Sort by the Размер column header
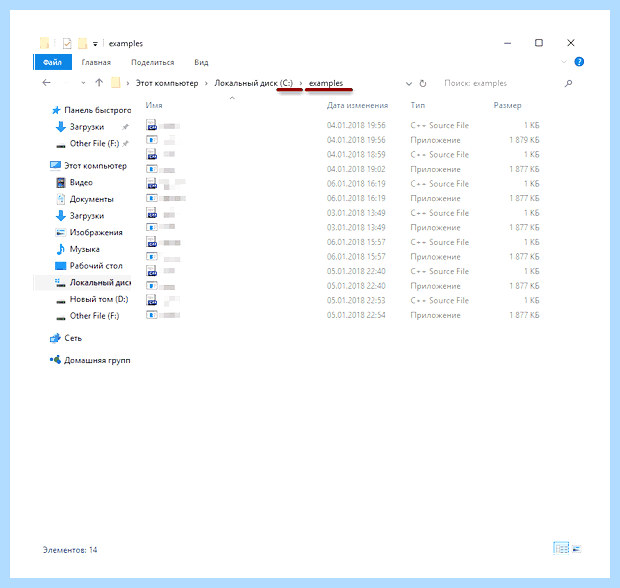The width and height of the screenshot is (620, 588). point(507,105)
